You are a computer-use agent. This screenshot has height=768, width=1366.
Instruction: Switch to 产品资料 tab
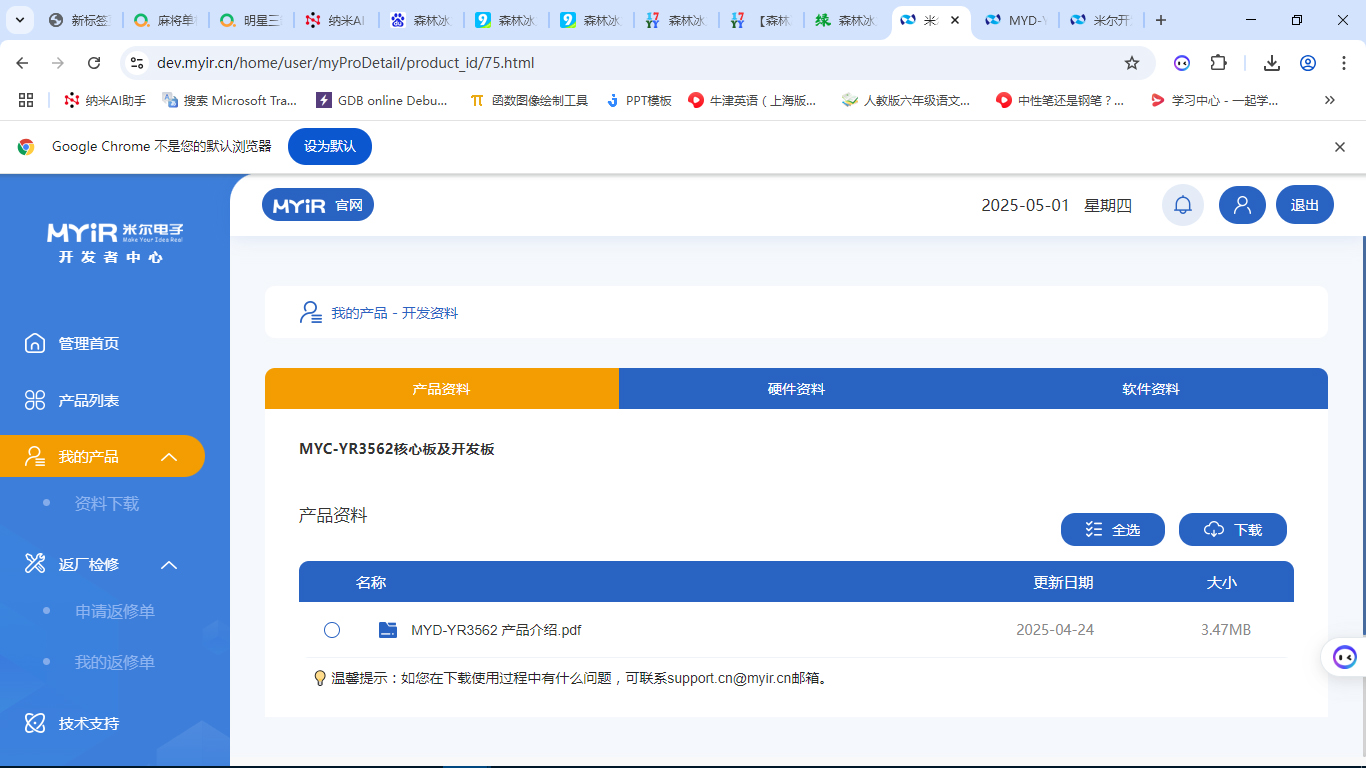pyautogui.click(x=442, y=389)
